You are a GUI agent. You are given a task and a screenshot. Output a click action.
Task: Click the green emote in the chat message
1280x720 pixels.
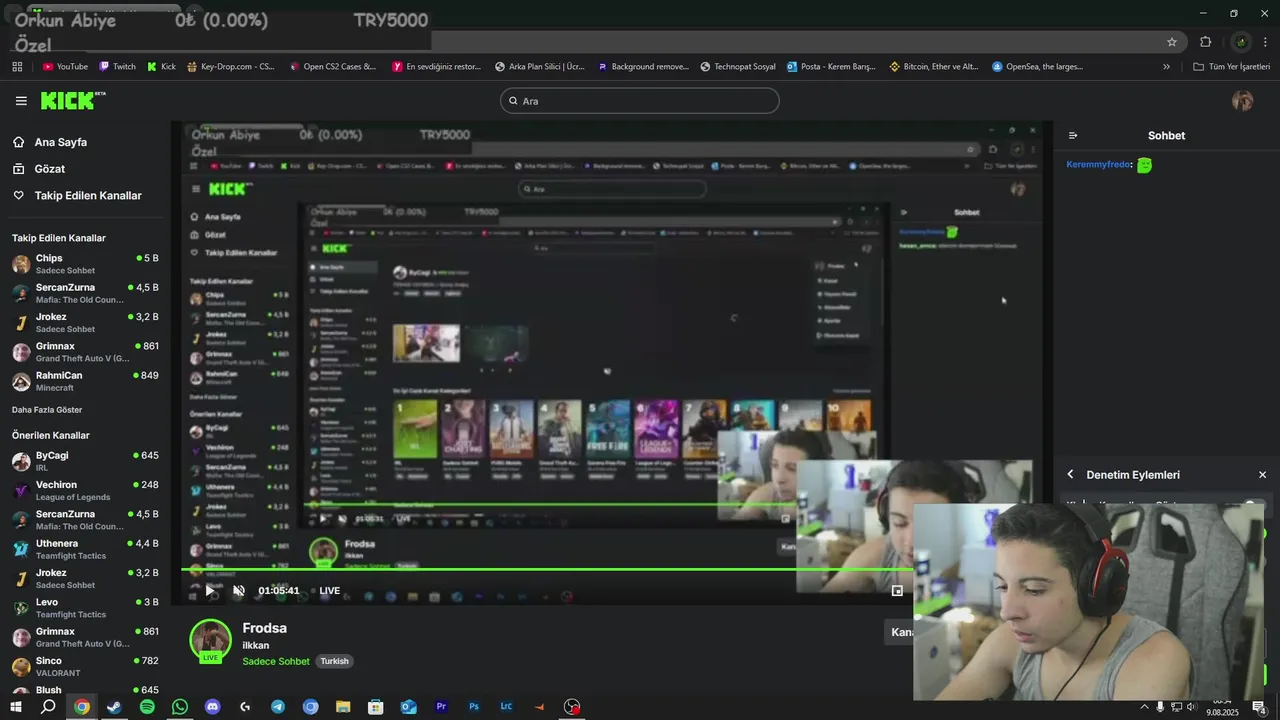click(x=1144, y=165)
